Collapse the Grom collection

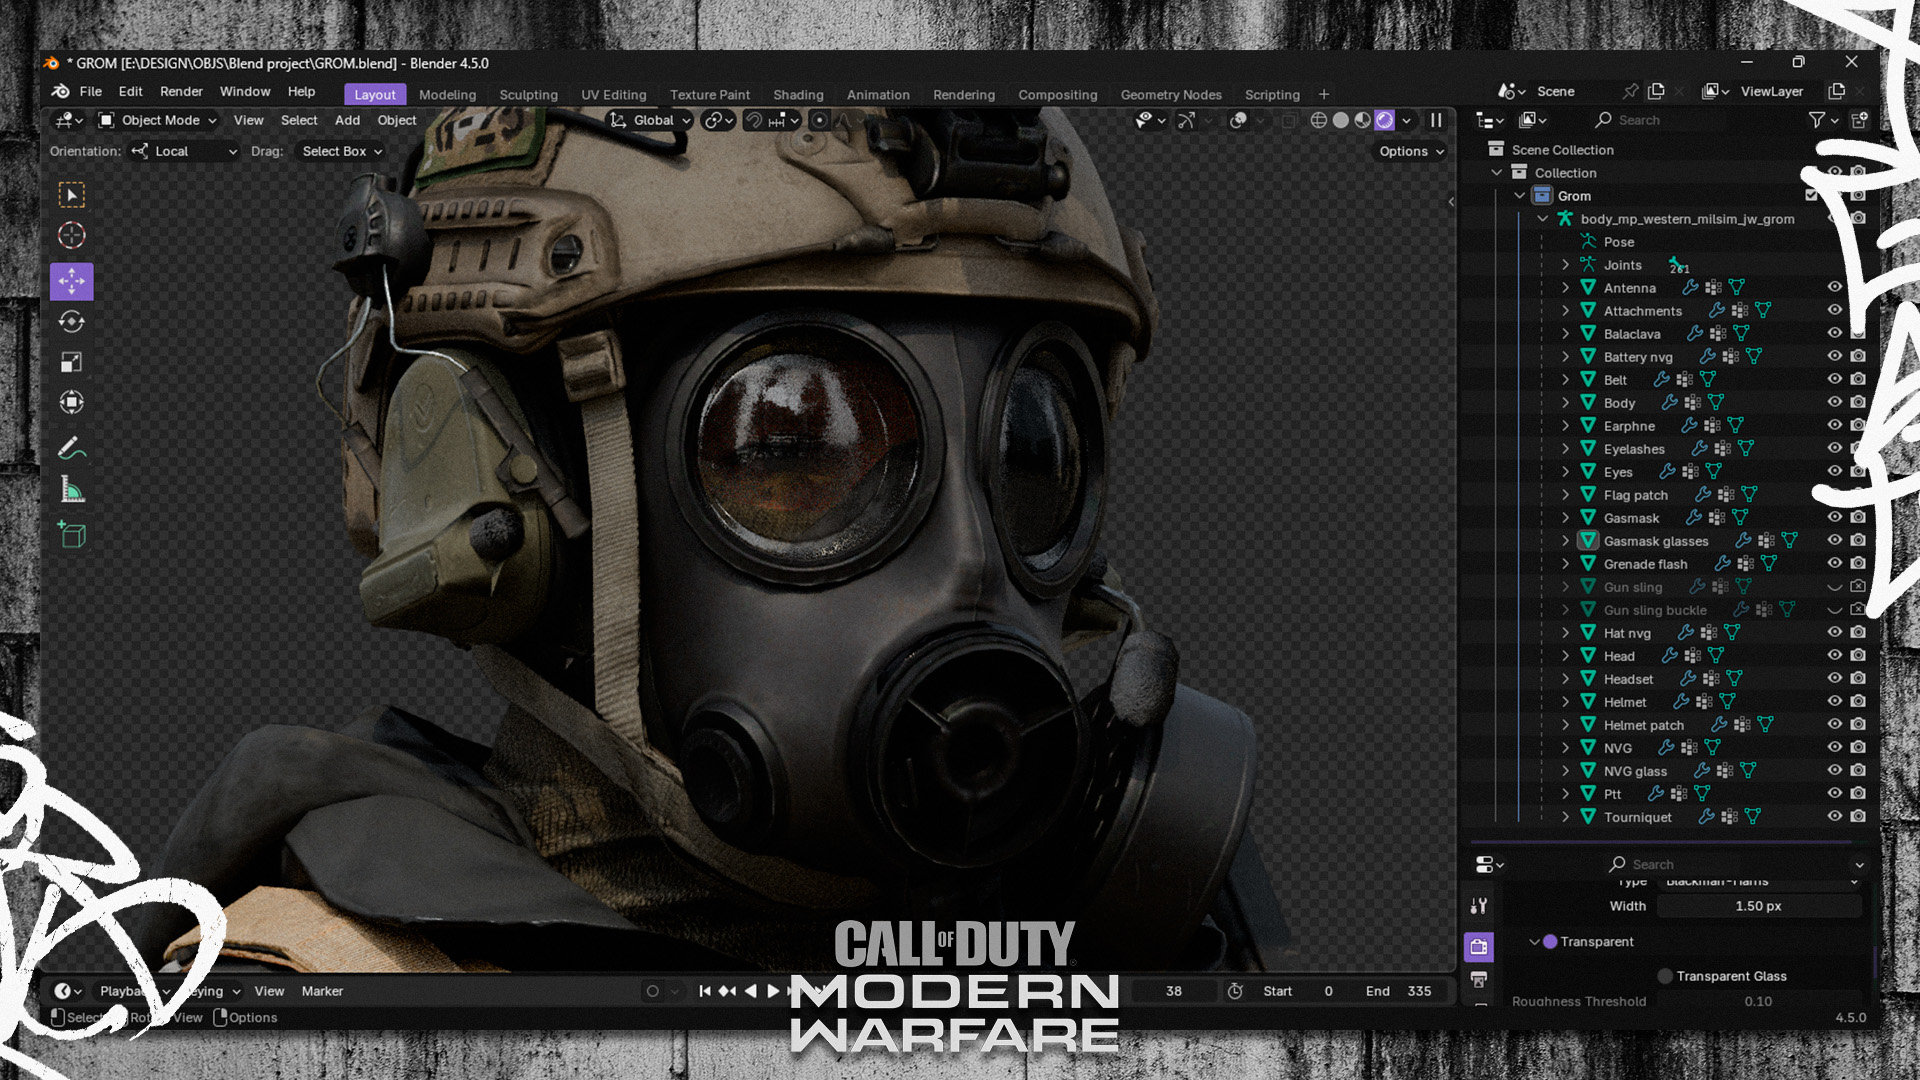click(1520, 196)
